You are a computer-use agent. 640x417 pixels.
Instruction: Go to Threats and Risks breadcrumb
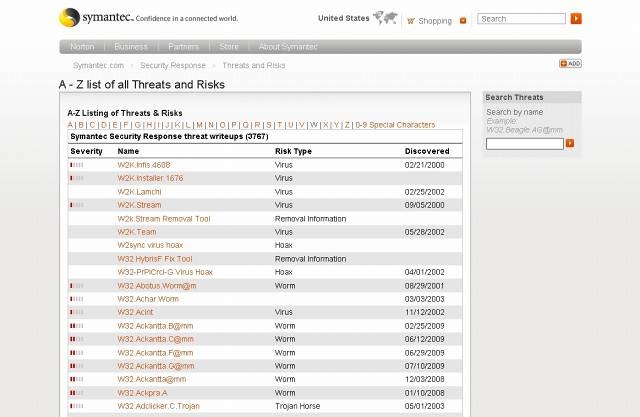(x=254, y=65)
